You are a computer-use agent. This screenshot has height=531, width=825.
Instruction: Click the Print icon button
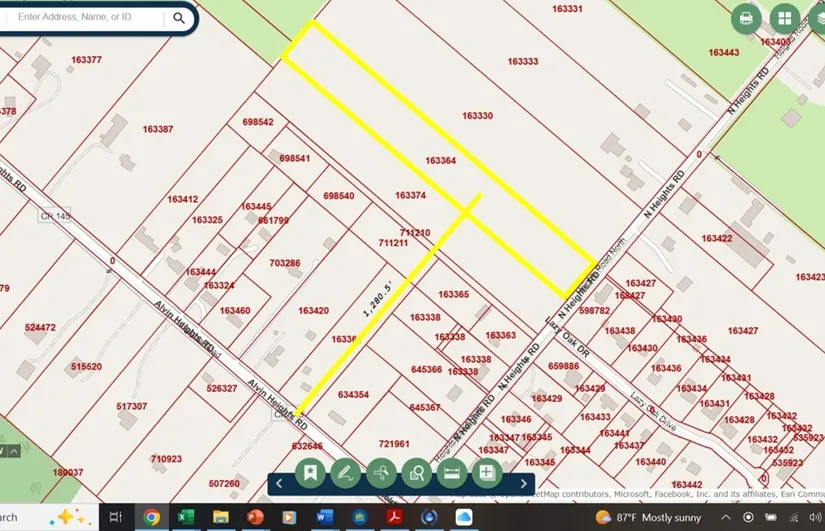pyautogui.click(x=746, y=18)
